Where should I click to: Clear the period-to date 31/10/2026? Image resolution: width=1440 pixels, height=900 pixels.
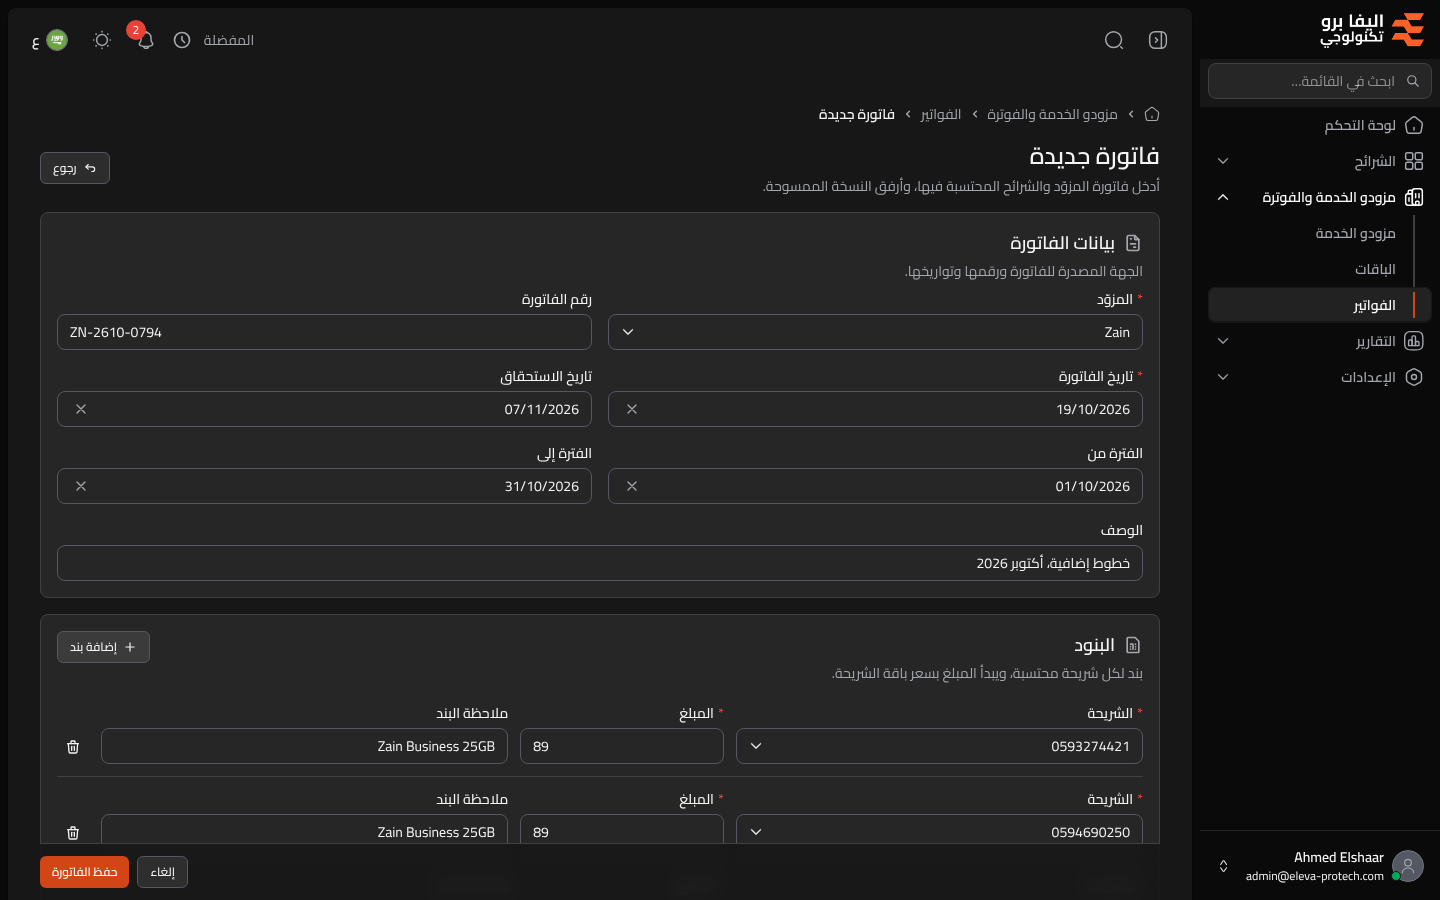click(81, 486)
